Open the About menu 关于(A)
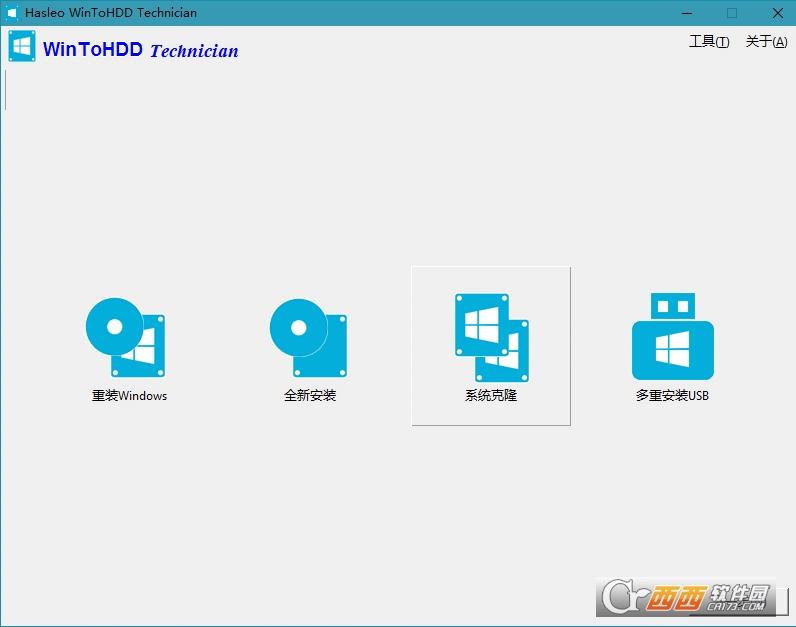The width and height of the screenshot is (796, 627). (766, 41)
